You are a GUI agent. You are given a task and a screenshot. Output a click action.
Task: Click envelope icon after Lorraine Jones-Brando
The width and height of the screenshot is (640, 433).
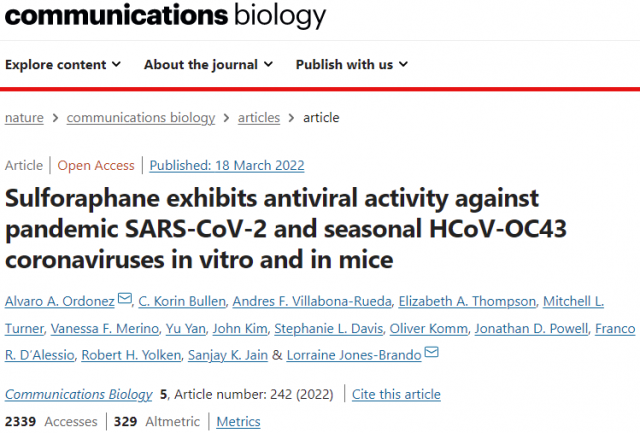pos(431,352)
